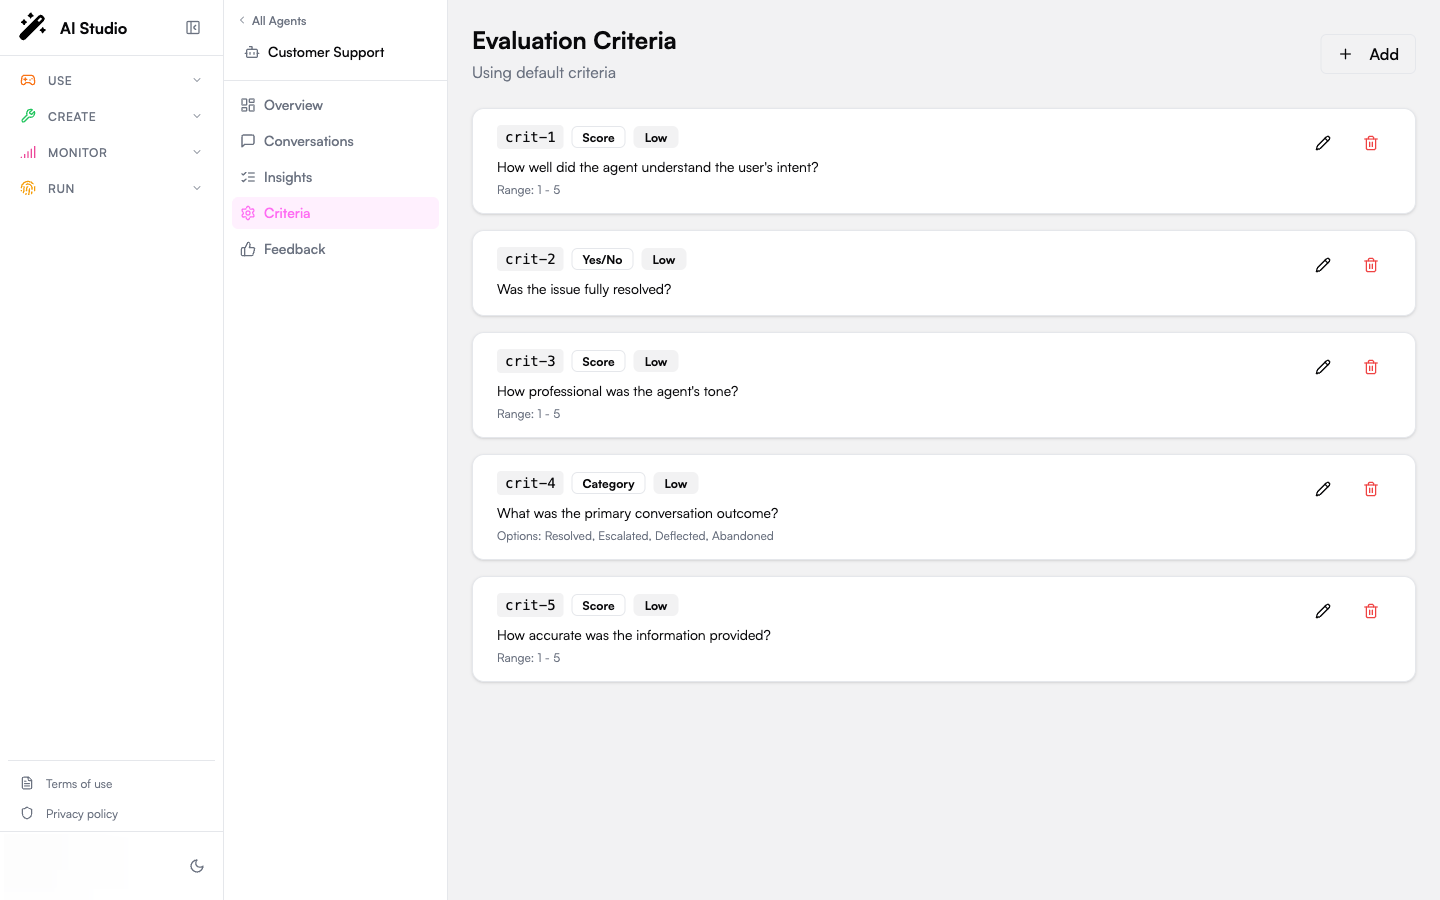Edit criterion crit-2 with pencil icon

[1323, 265]
